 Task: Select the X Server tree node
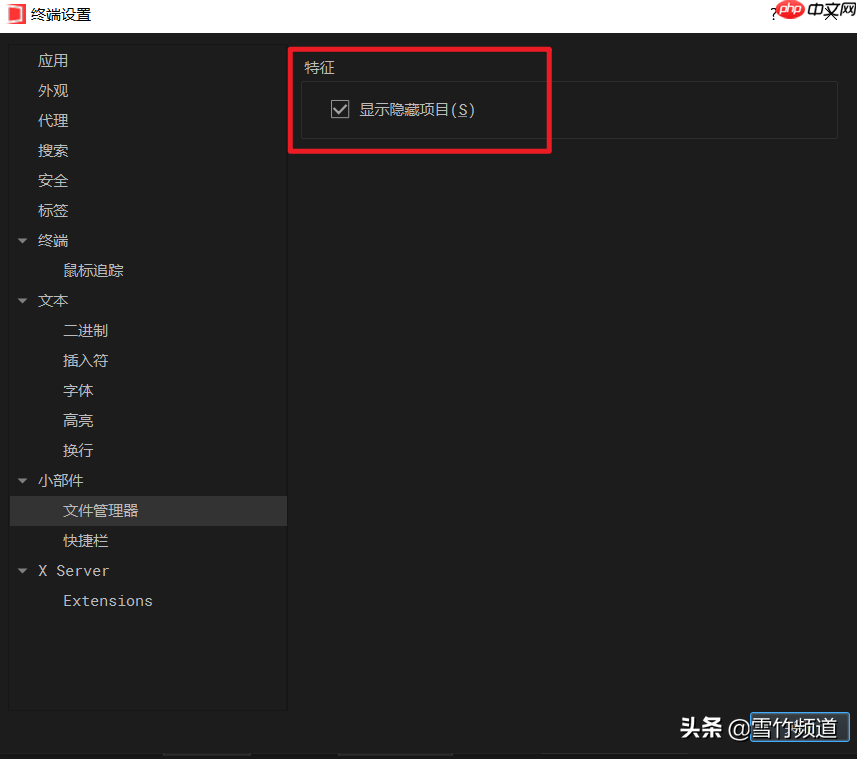pyautogui.click(x=74, y=571)
